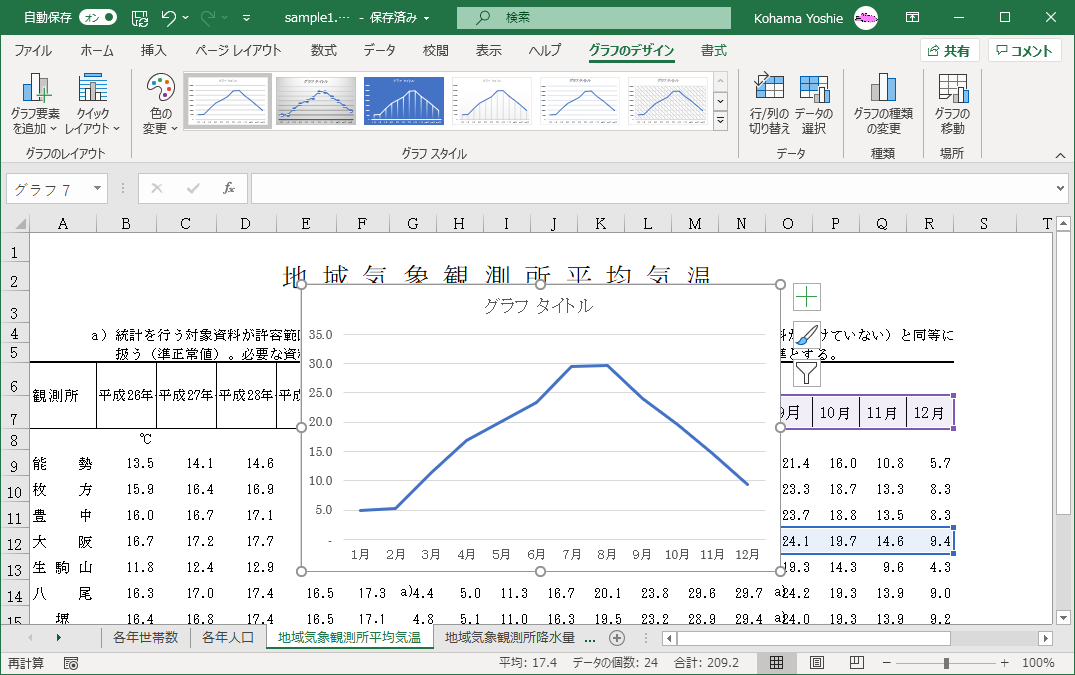This screenshot has width=1075, height=675.
Task: Open Select Data (データの選択) icon
Action: coord(813,90)
